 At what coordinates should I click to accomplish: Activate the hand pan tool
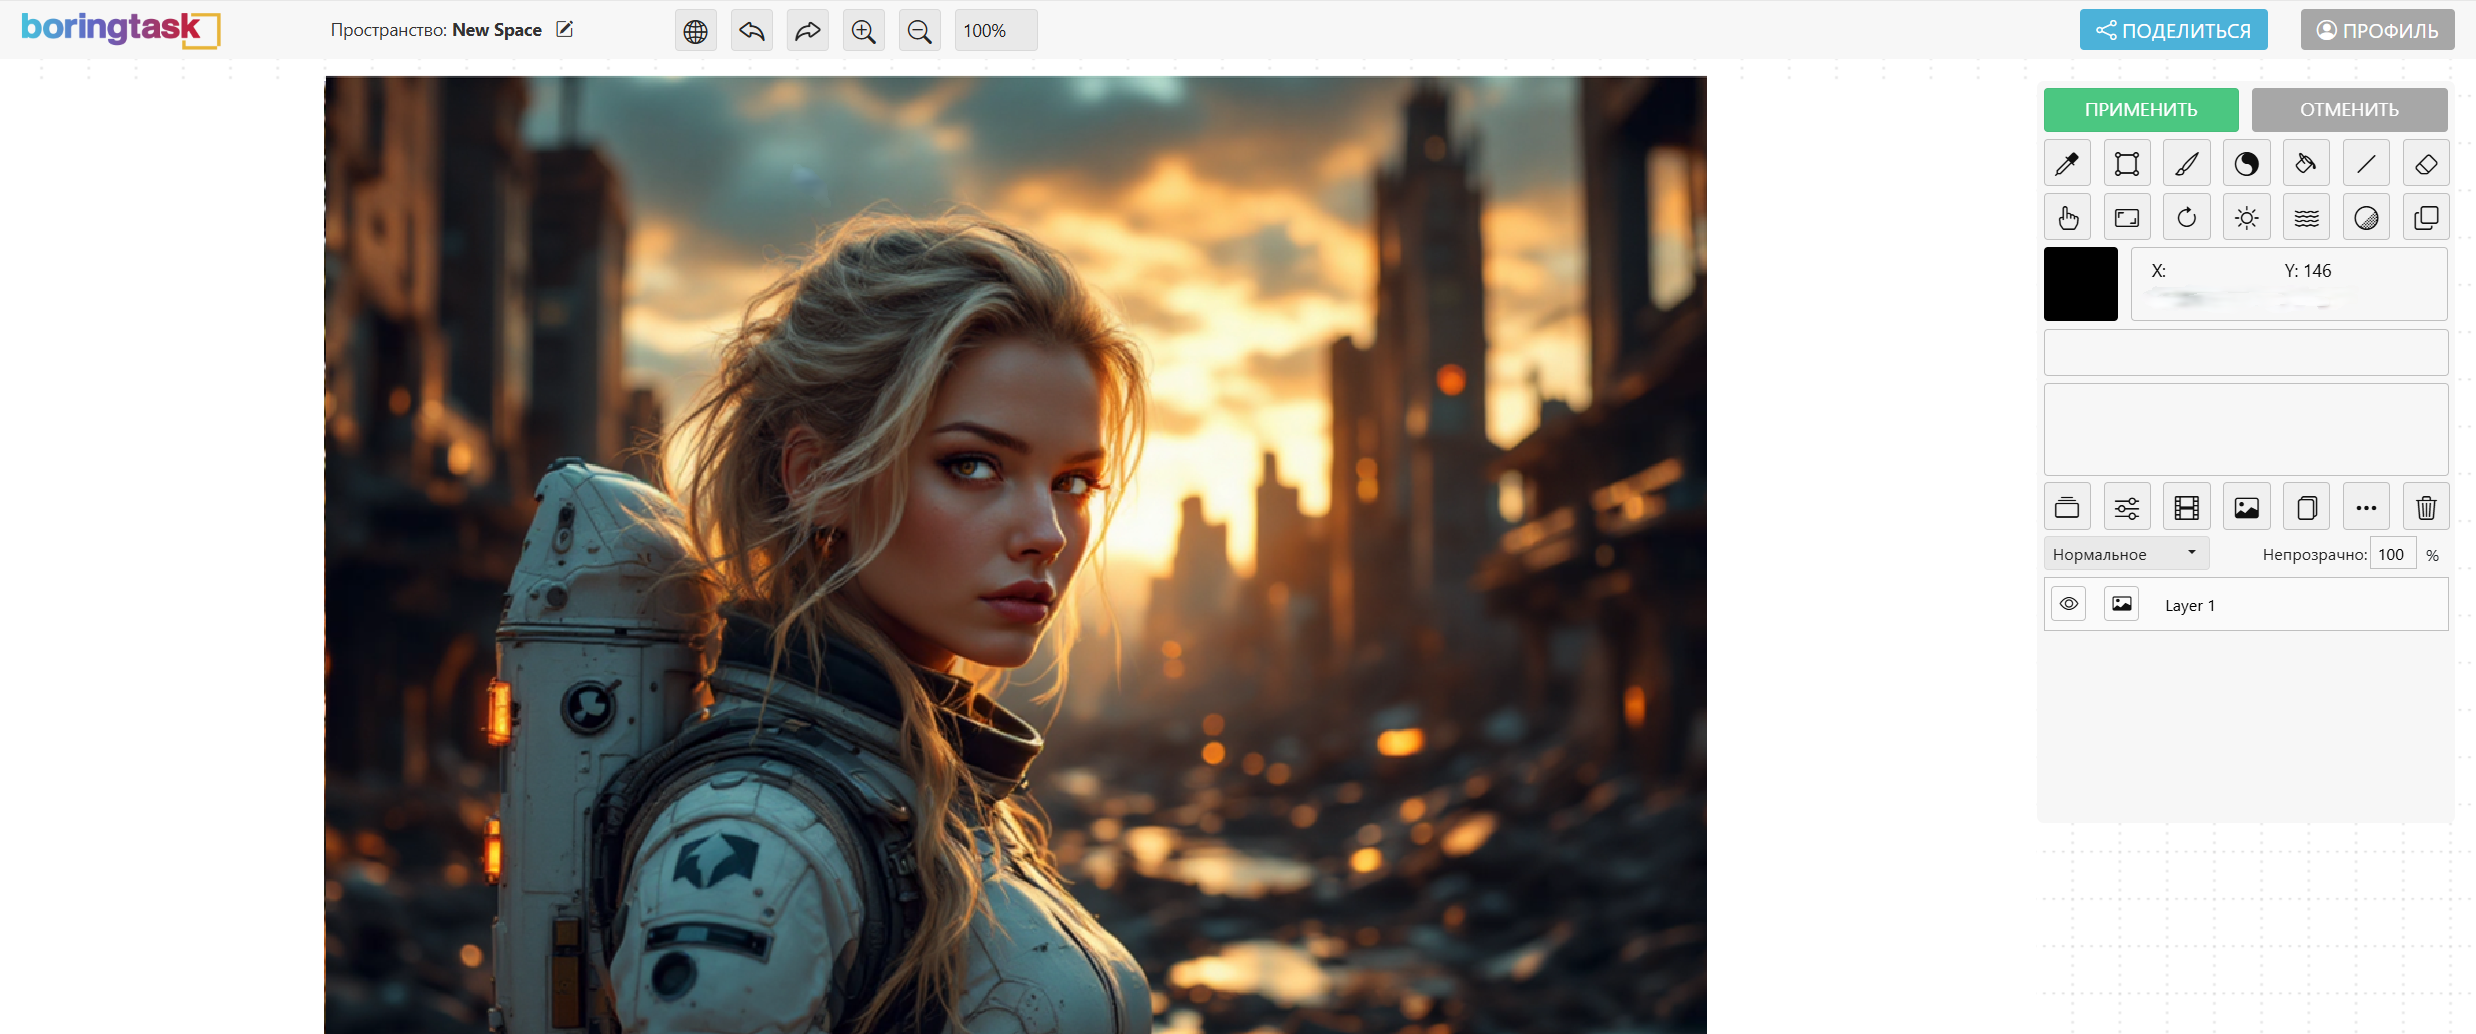pyautogui.click(x=2067, y=218)
